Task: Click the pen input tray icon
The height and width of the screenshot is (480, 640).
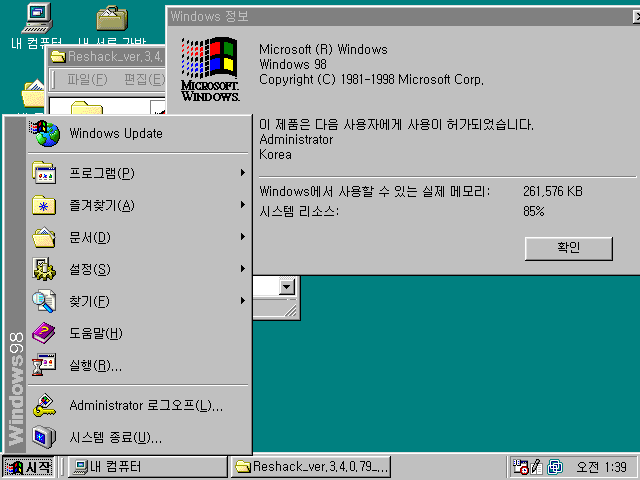Action: tap(536, 467)
